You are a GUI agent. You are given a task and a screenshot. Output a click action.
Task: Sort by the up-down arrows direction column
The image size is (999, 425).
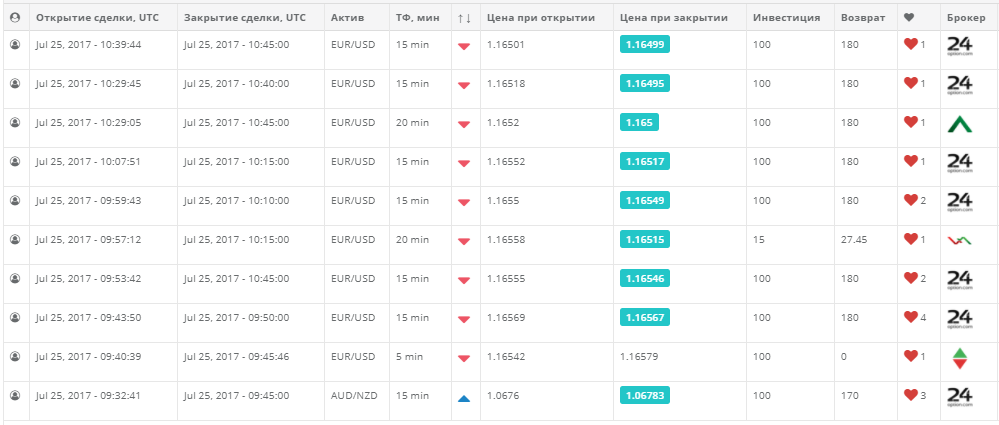coord(464,18)
